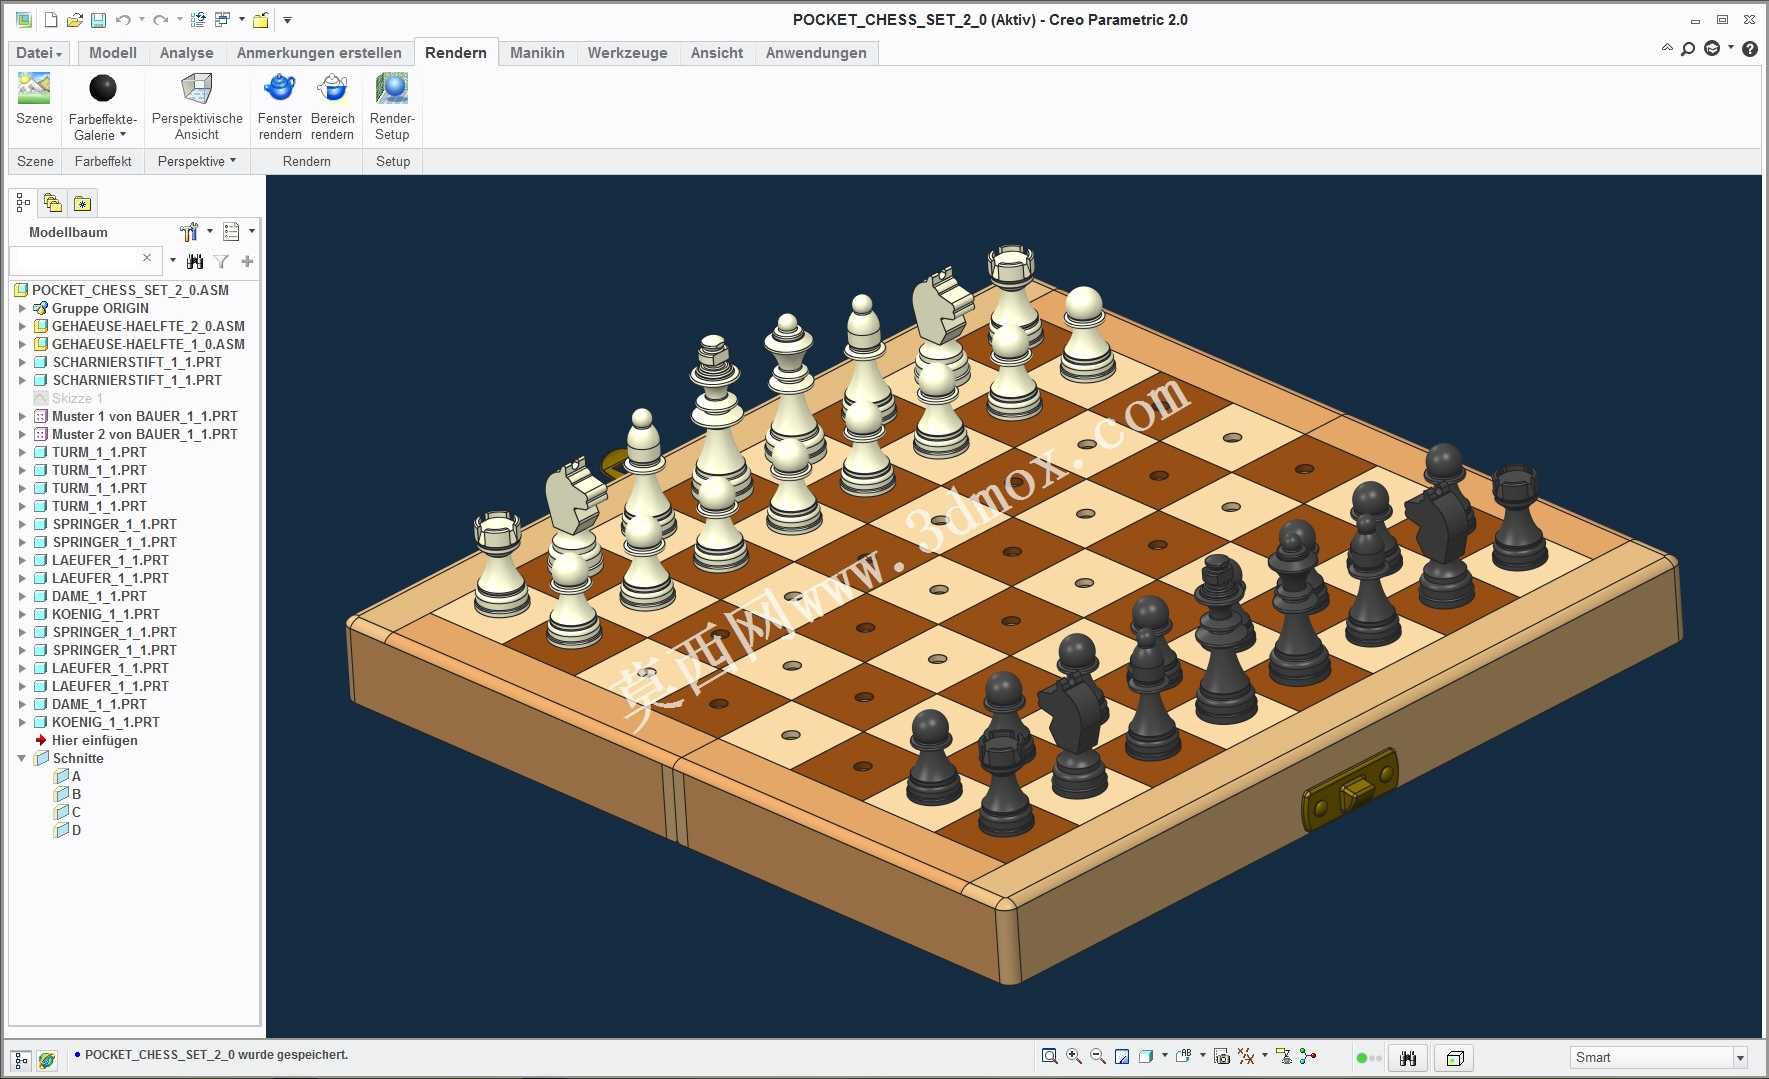Expand GEHAEUSE-HAELFTE_1_0.ASM node
Viewport: 1769px width, 1079px height.
(22, 345)
